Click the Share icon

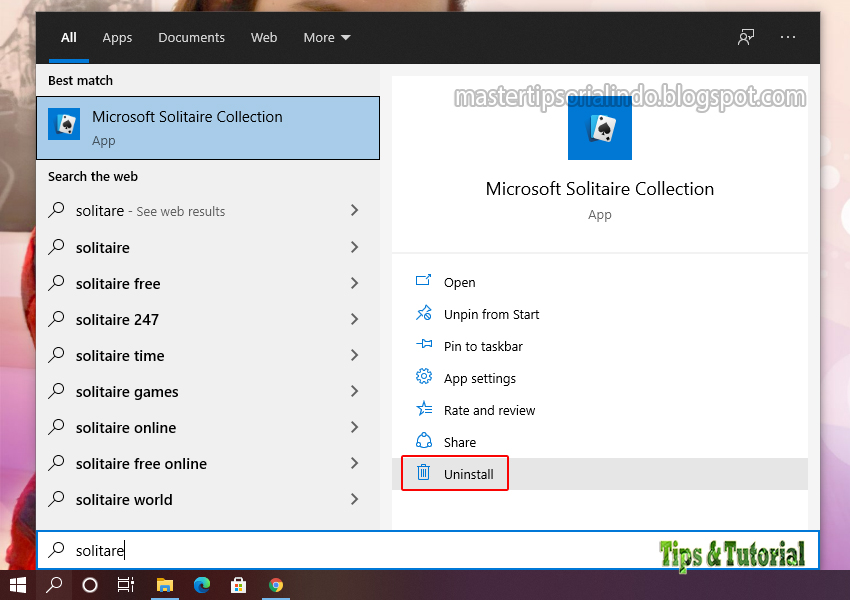424,440
